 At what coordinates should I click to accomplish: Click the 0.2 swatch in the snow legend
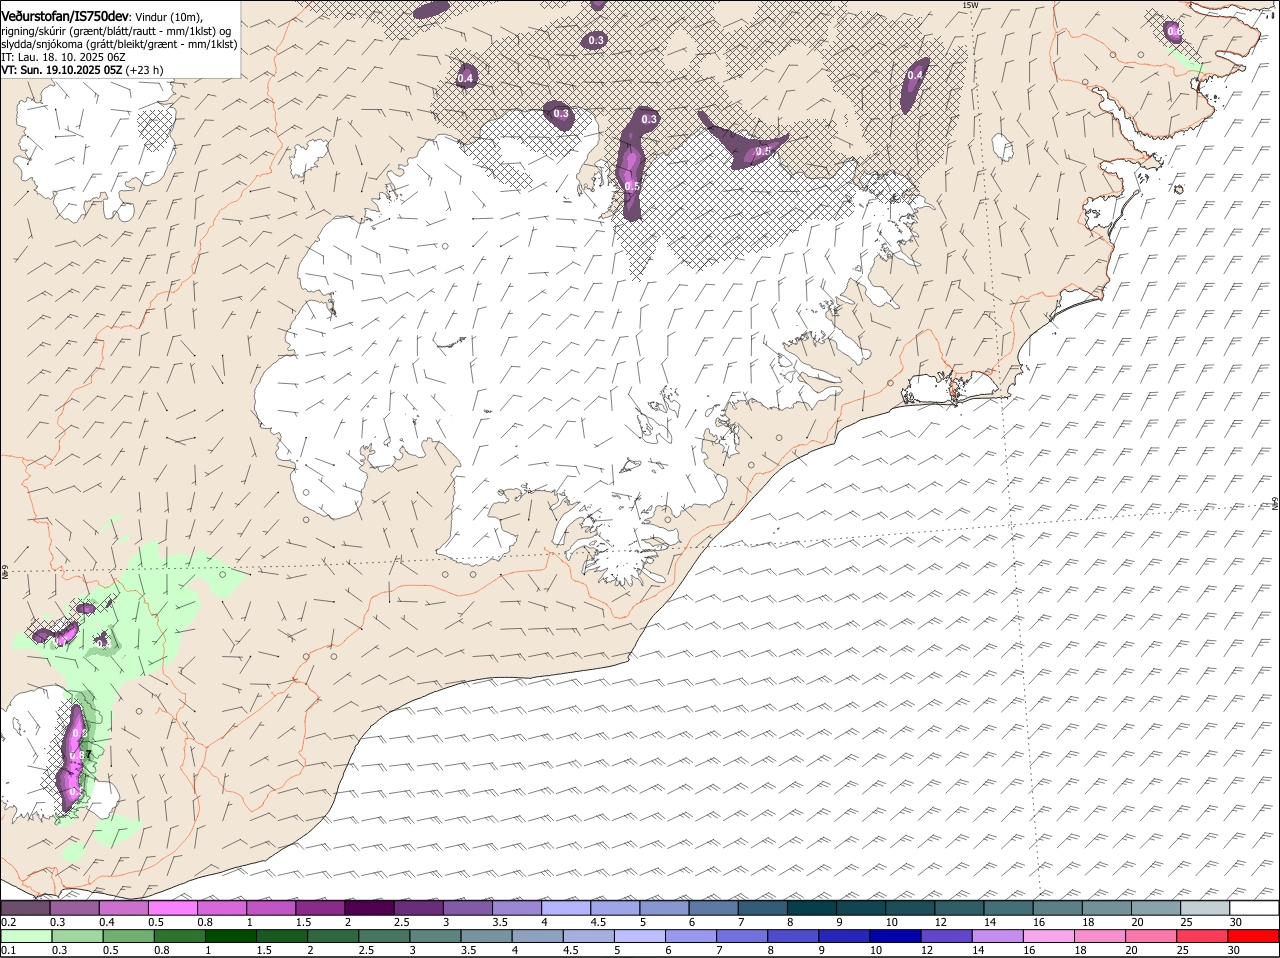25,908
